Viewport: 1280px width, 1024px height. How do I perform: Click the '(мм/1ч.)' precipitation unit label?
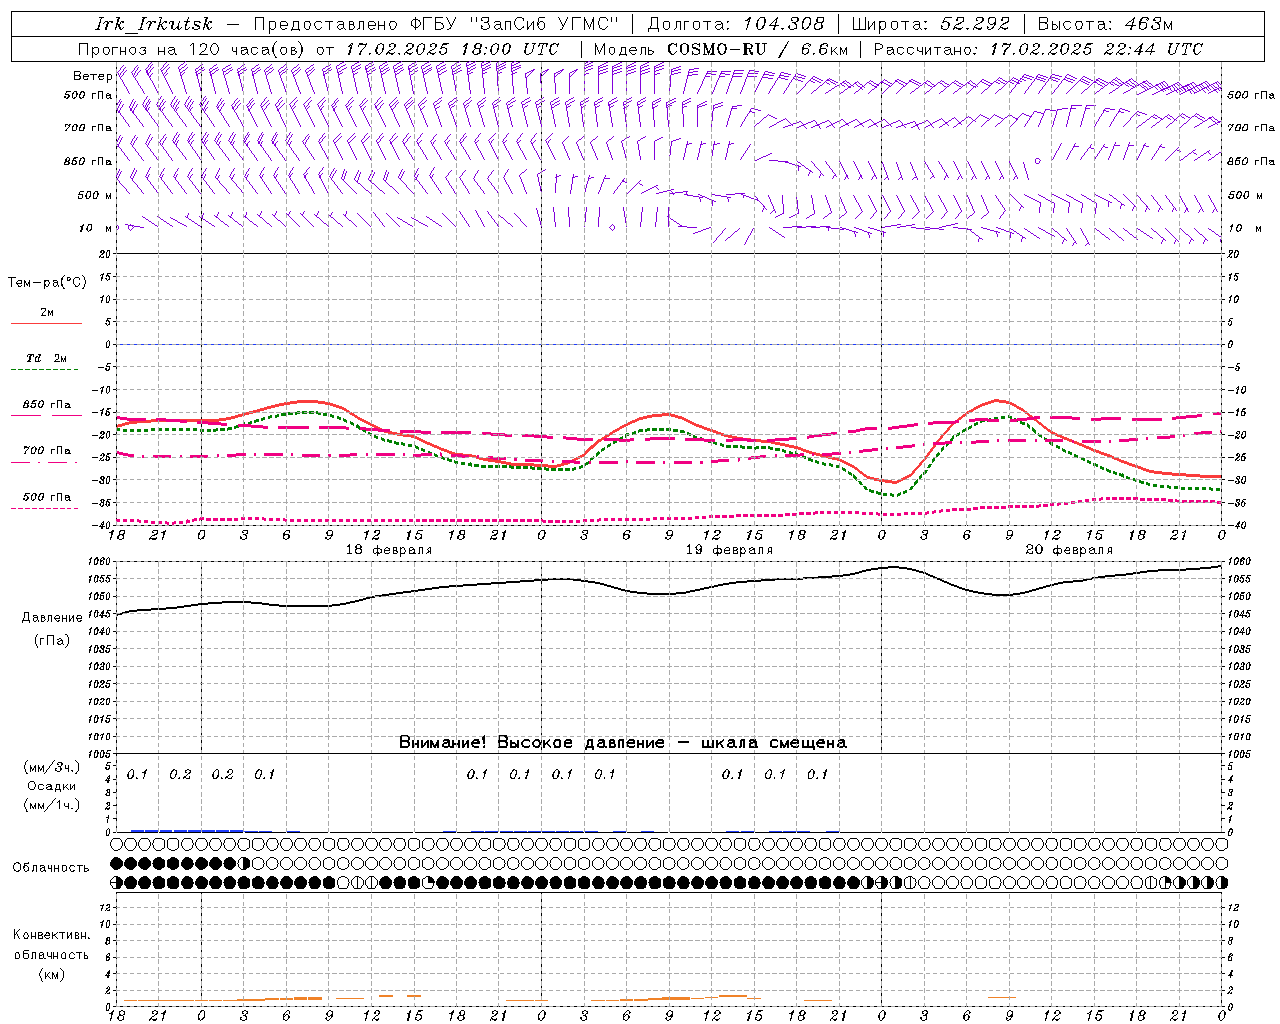(52, 805)
